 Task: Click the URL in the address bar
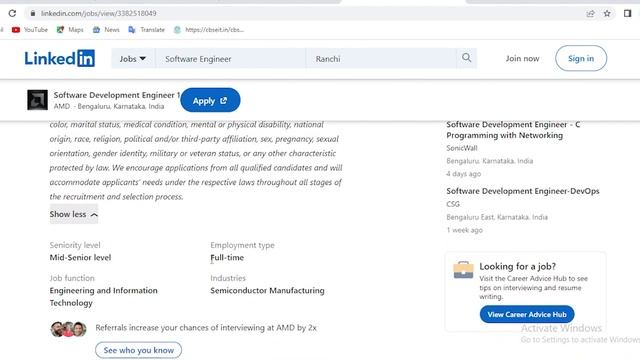click(x=98, y=13)
